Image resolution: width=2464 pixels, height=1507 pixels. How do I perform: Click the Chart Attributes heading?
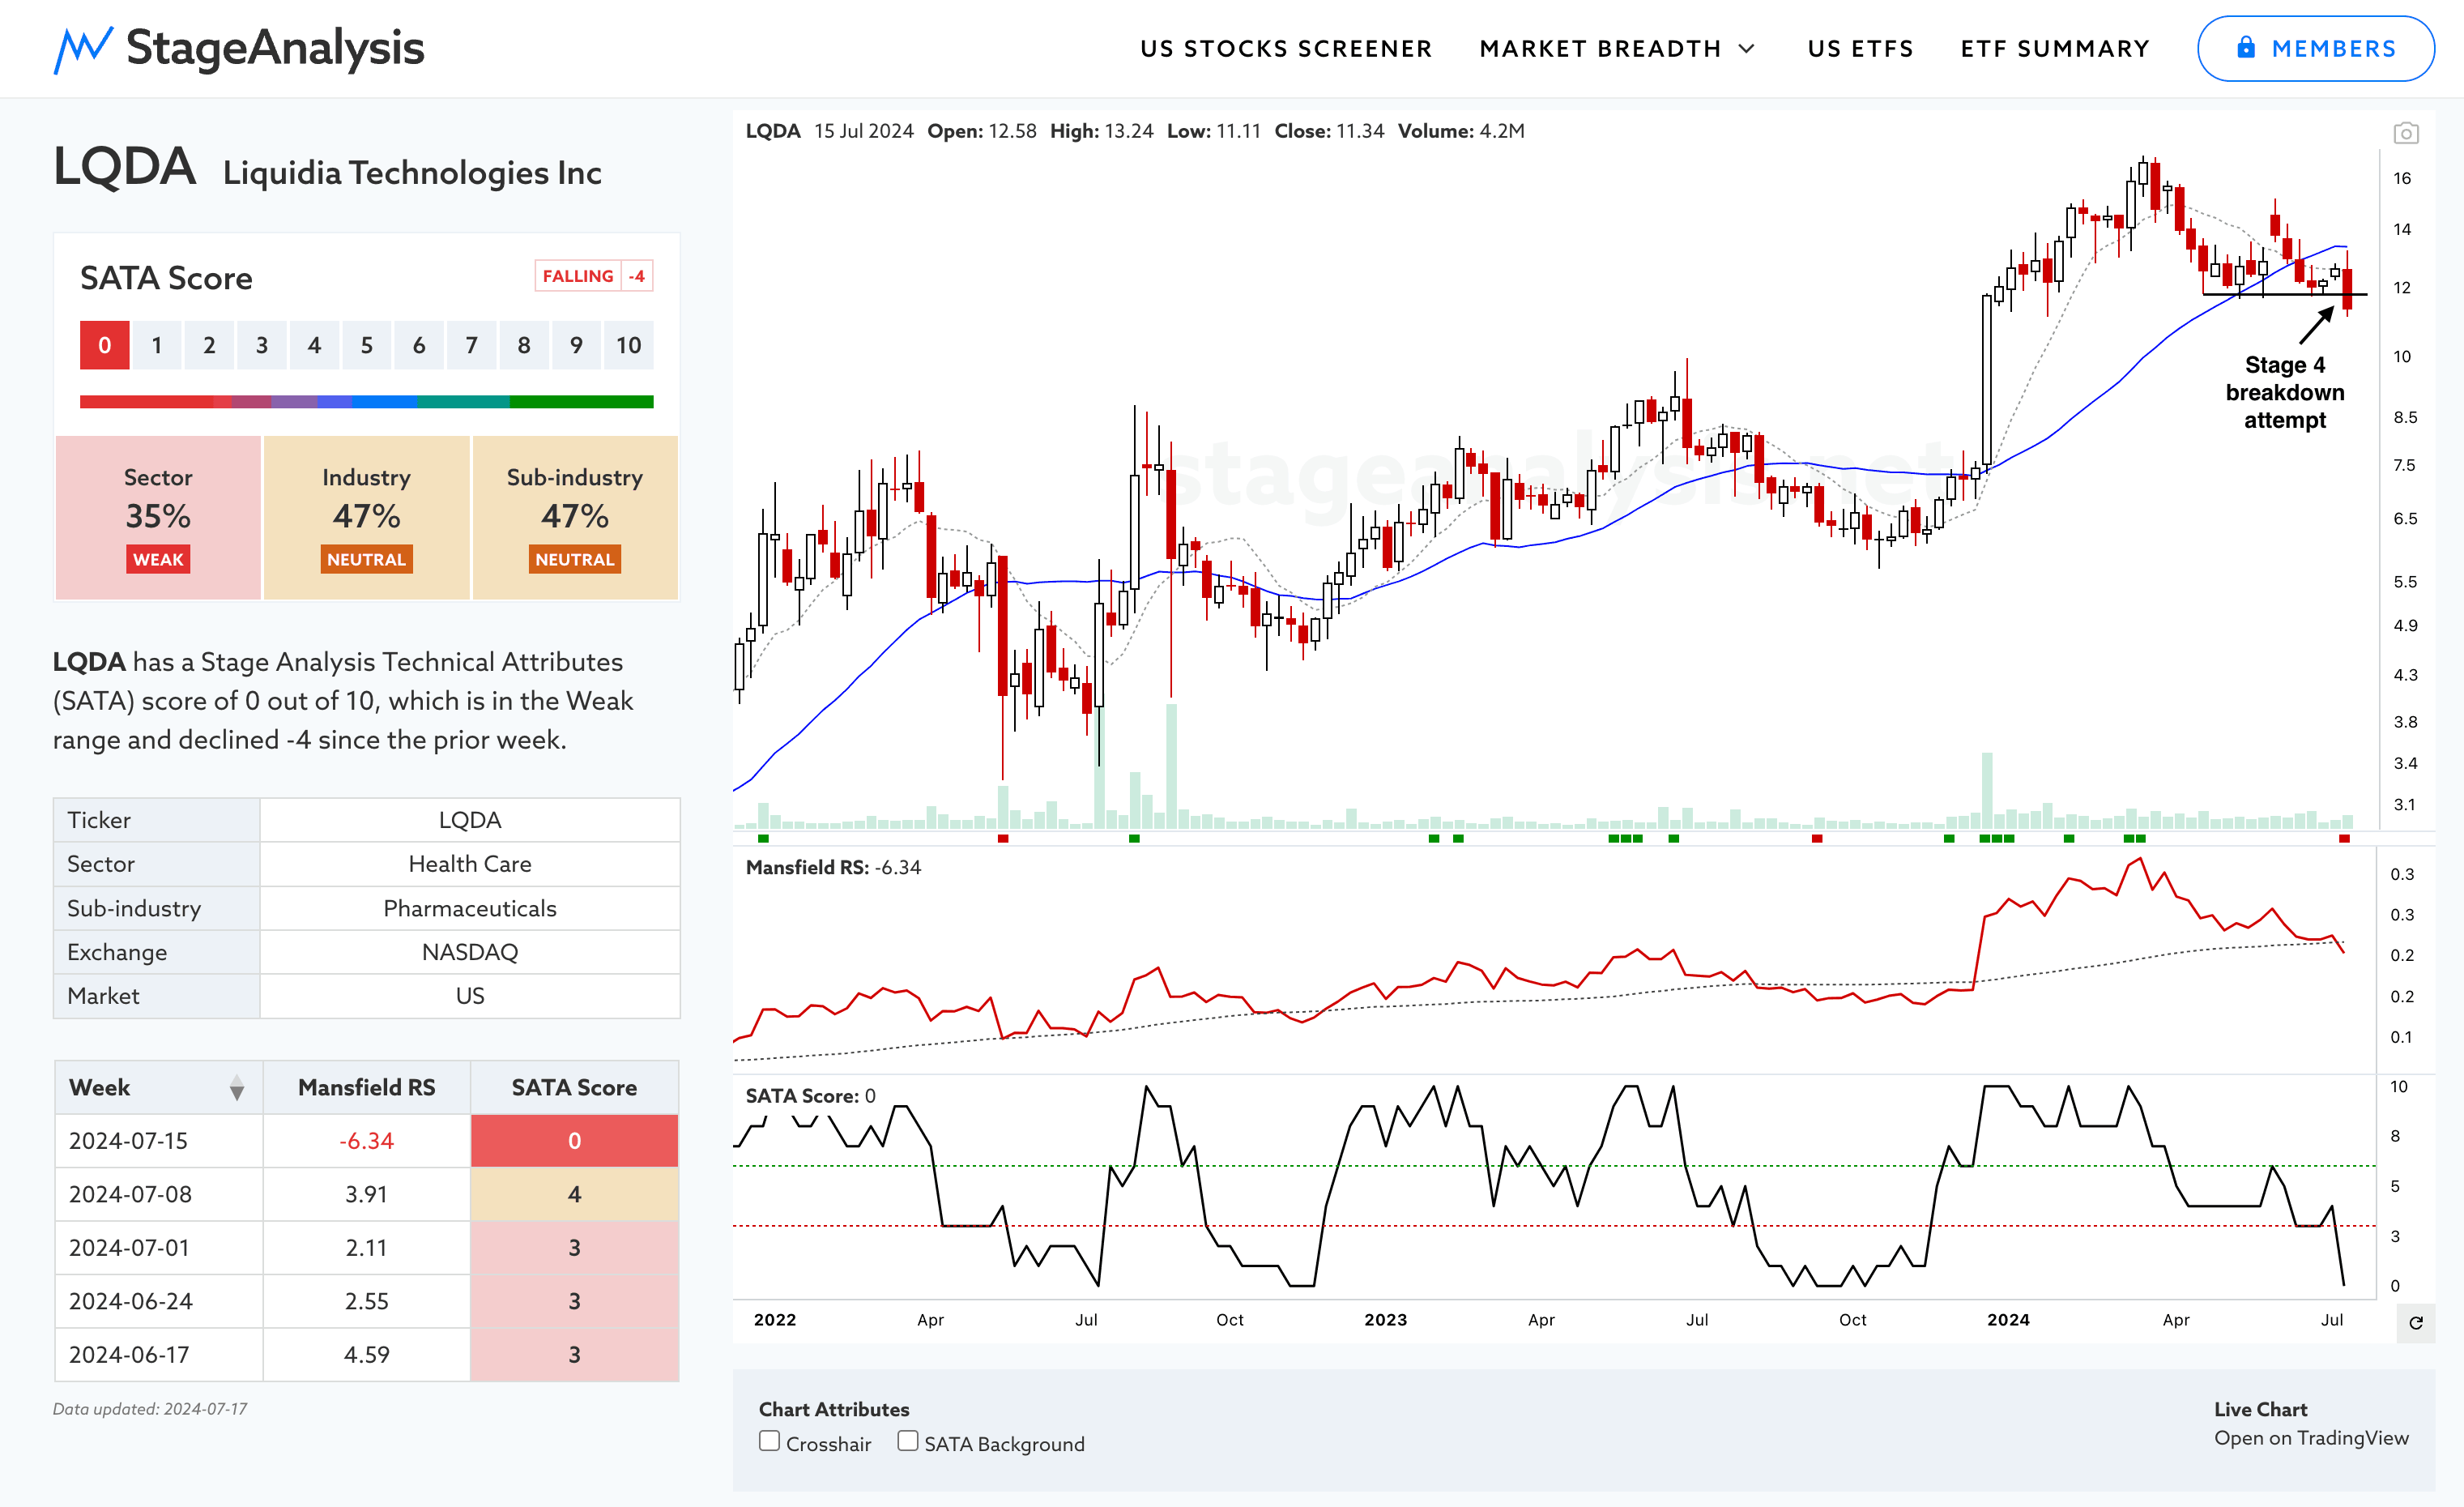click(834, 1409)
